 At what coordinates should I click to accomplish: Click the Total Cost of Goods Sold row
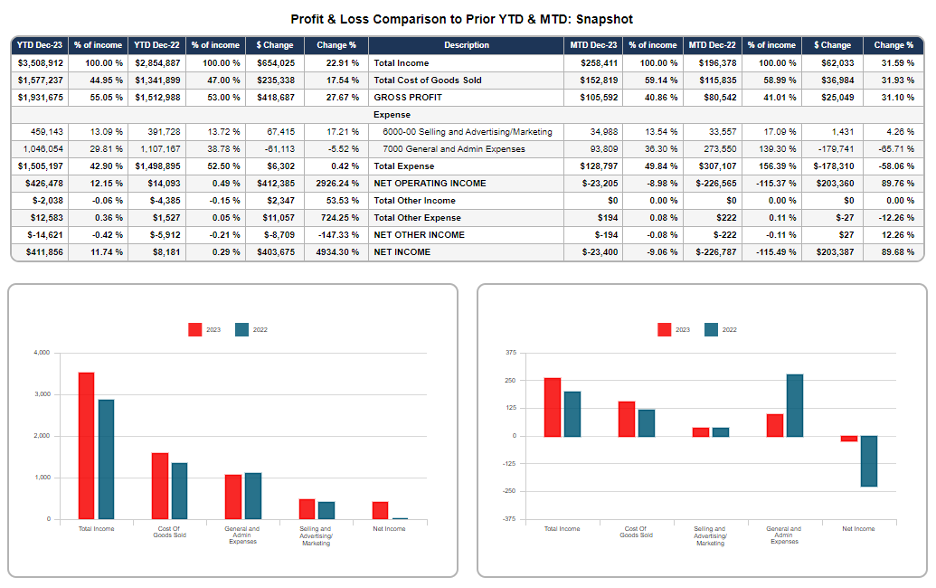pos(467,80)
